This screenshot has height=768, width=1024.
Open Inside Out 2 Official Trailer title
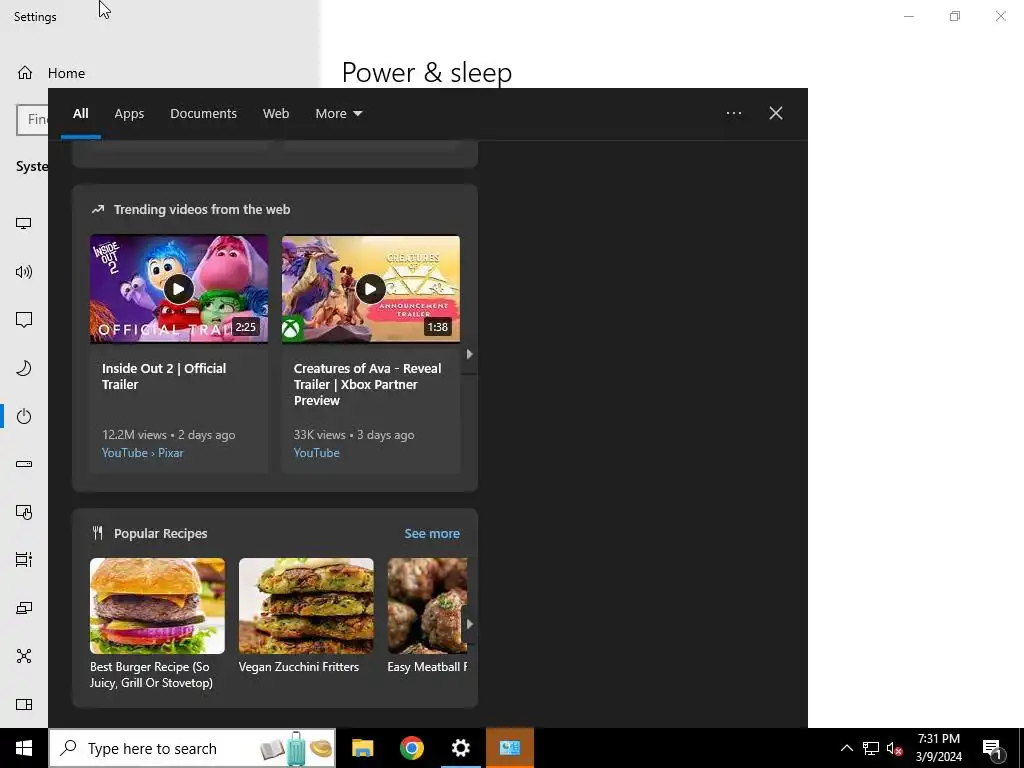[x=164, y=376]
